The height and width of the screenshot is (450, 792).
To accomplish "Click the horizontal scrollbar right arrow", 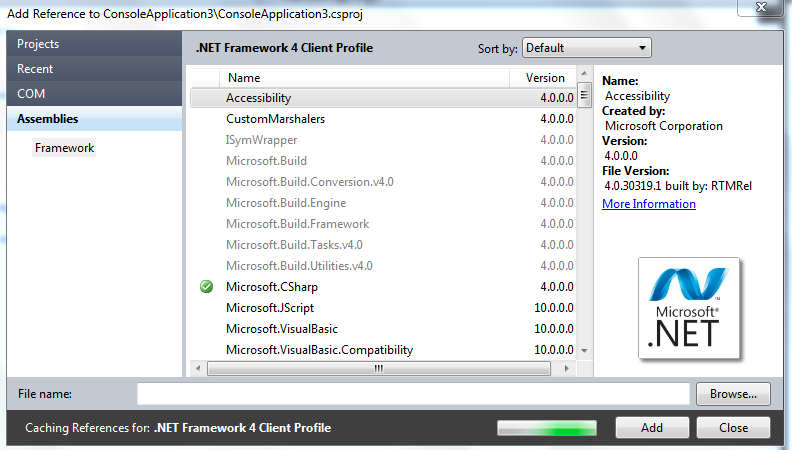I will 567,369.
